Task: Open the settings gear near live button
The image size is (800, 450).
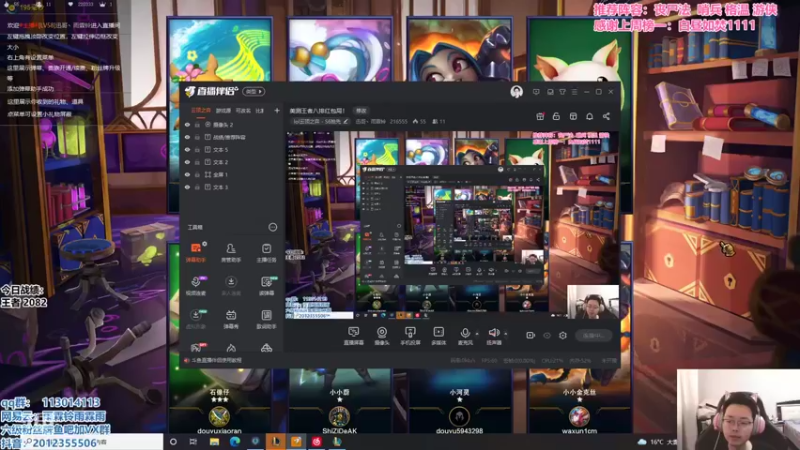Action: (563, 335)
